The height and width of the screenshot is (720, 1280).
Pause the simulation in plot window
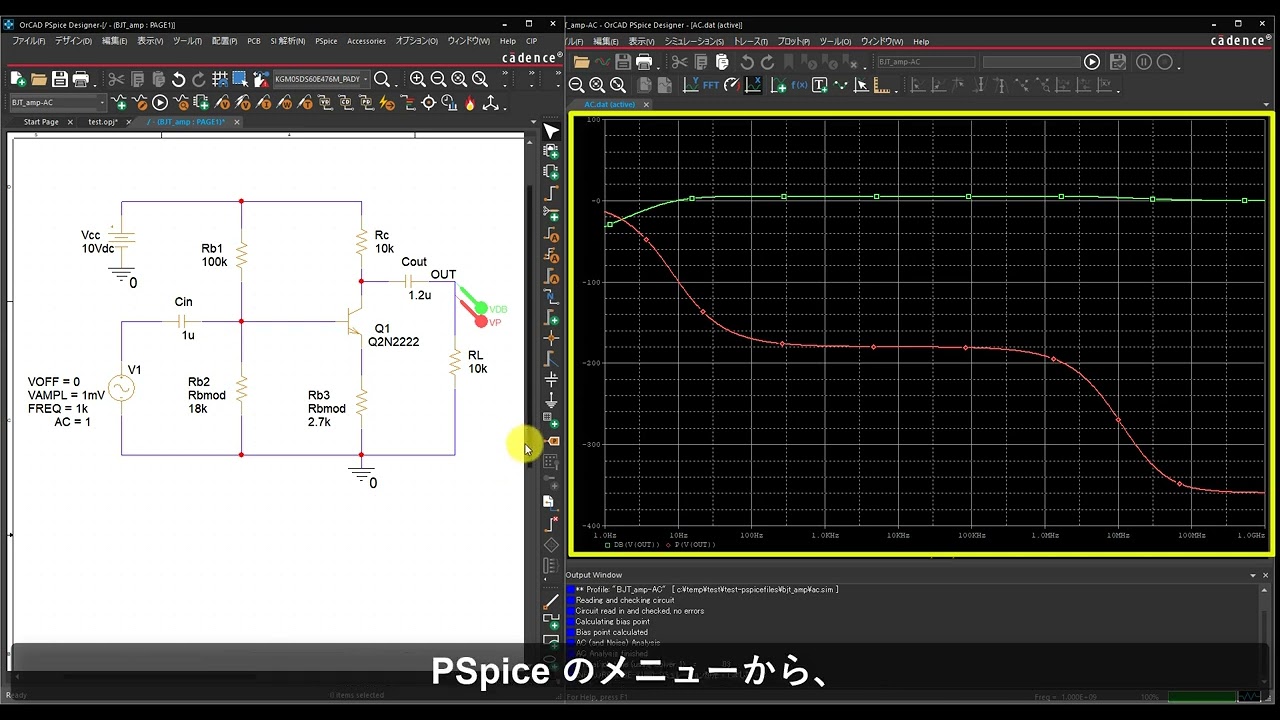tap(1144, 62)
